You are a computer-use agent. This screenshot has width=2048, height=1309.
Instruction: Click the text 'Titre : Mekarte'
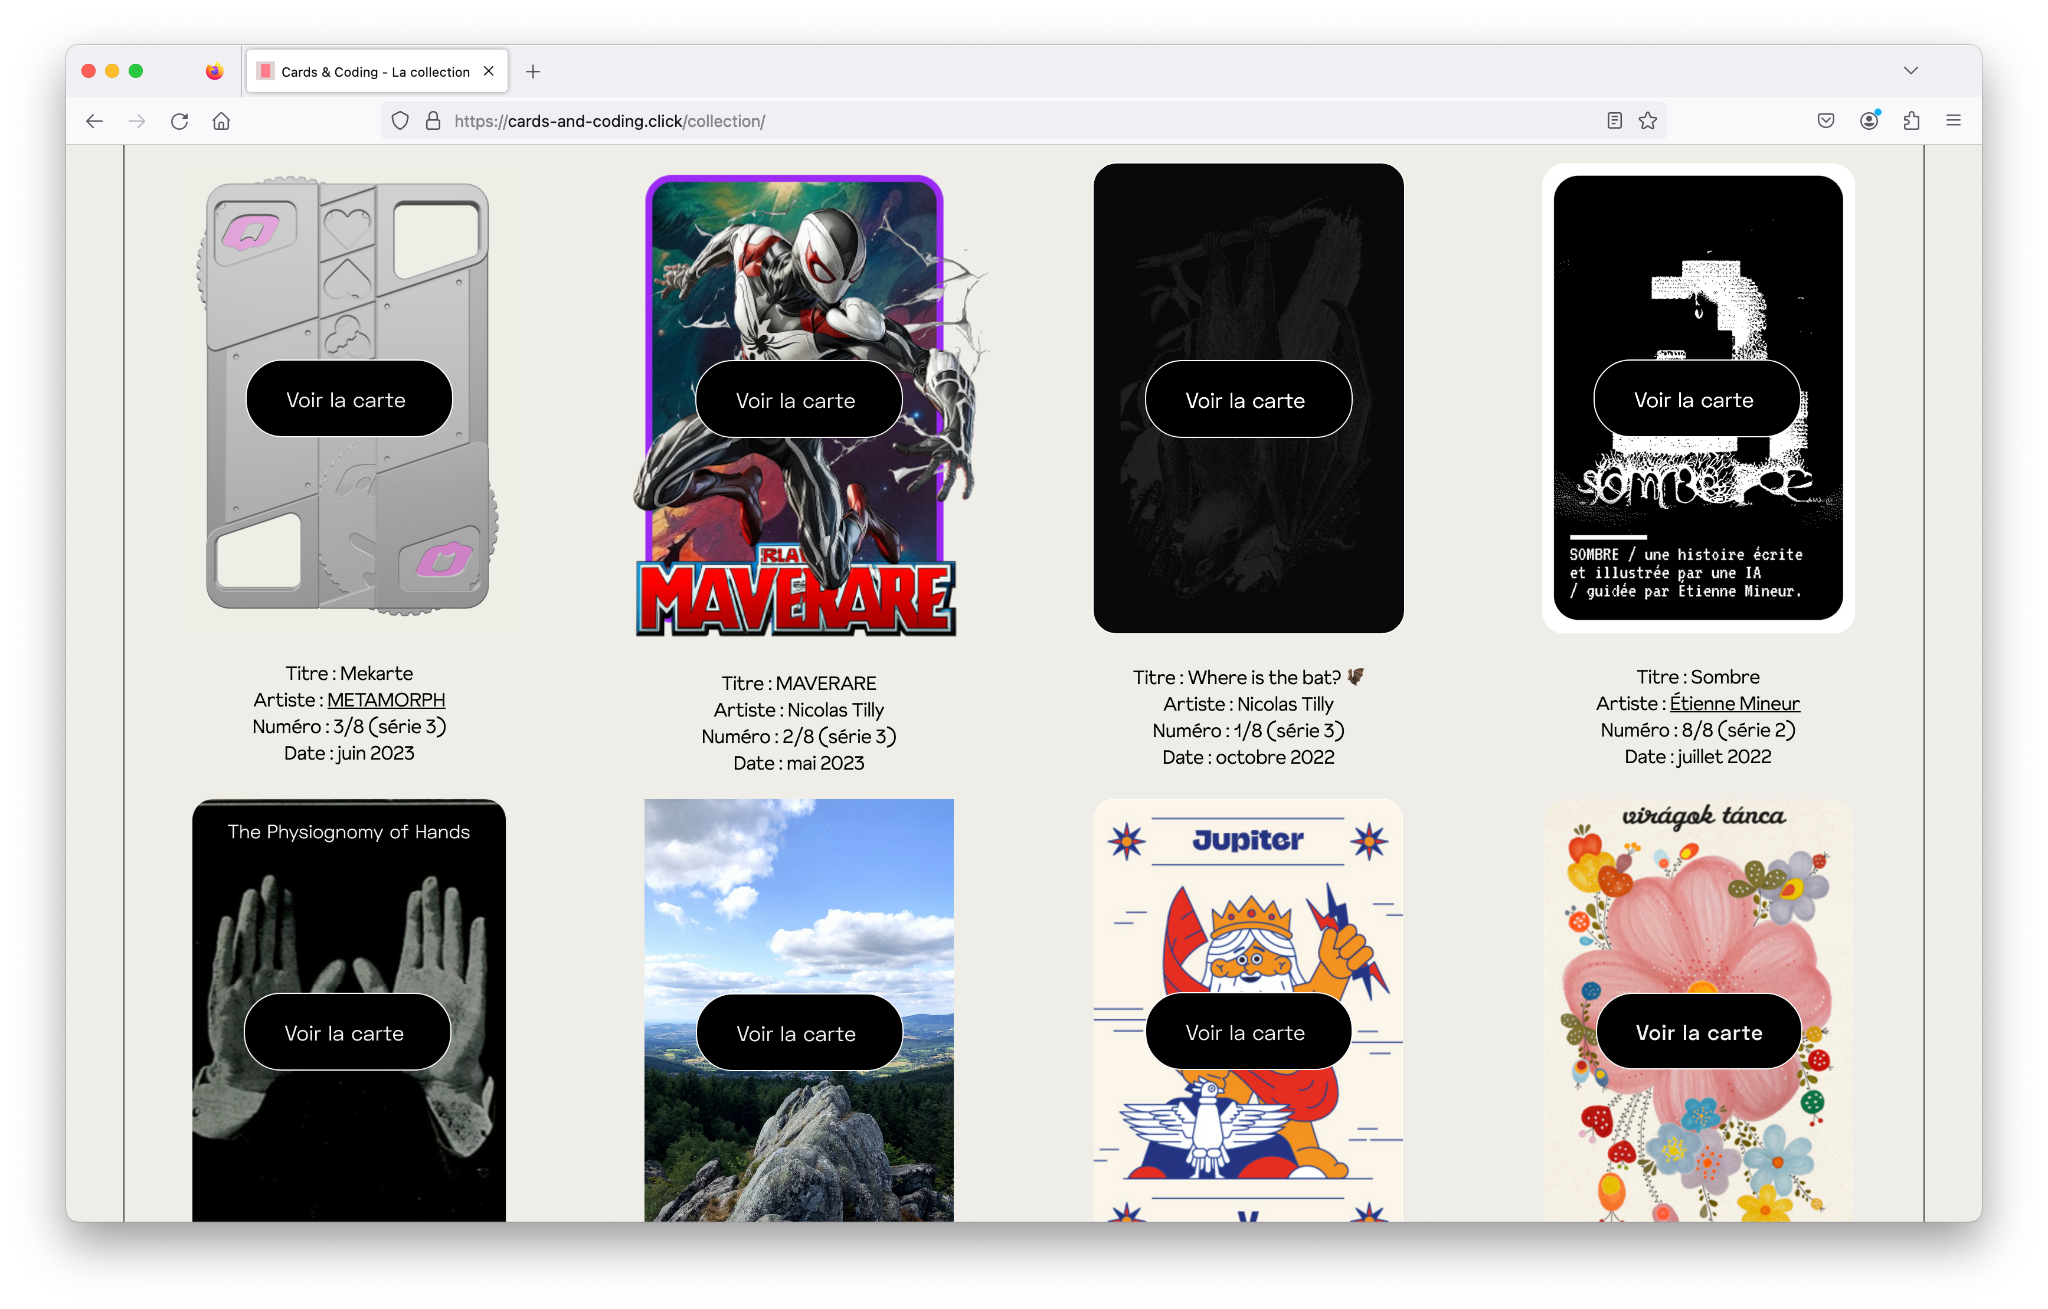349,673
